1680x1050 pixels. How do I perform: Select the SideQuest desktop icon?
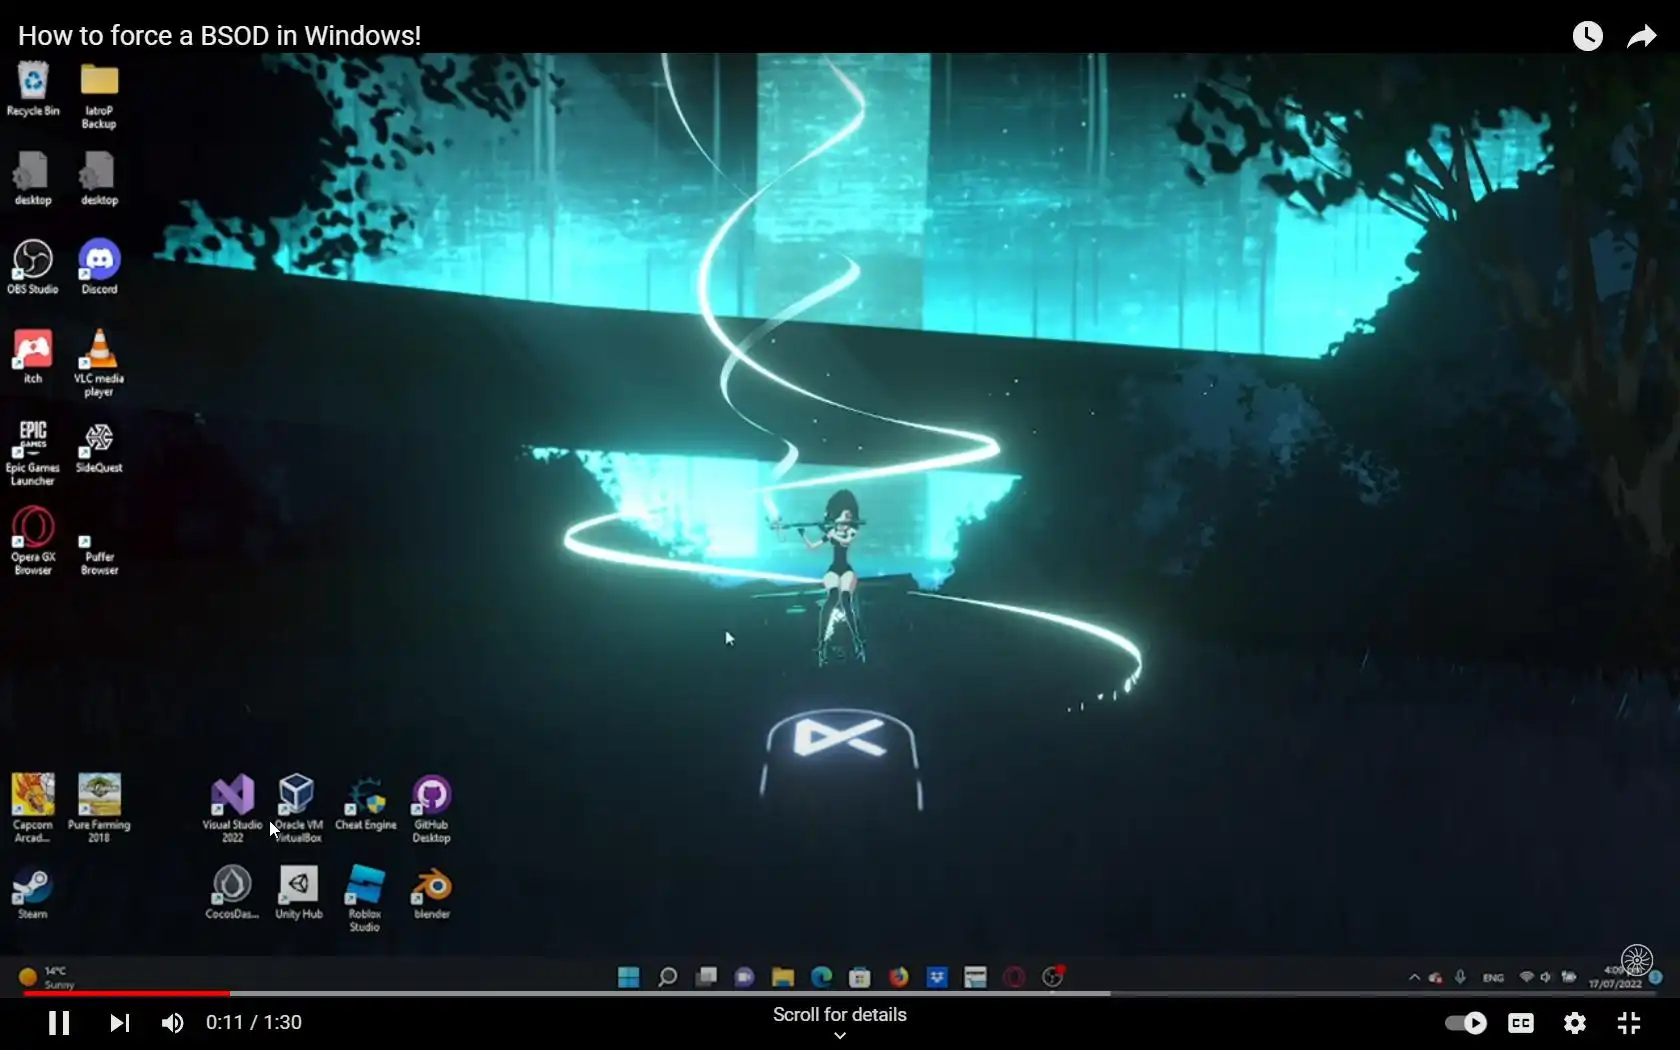99,446
